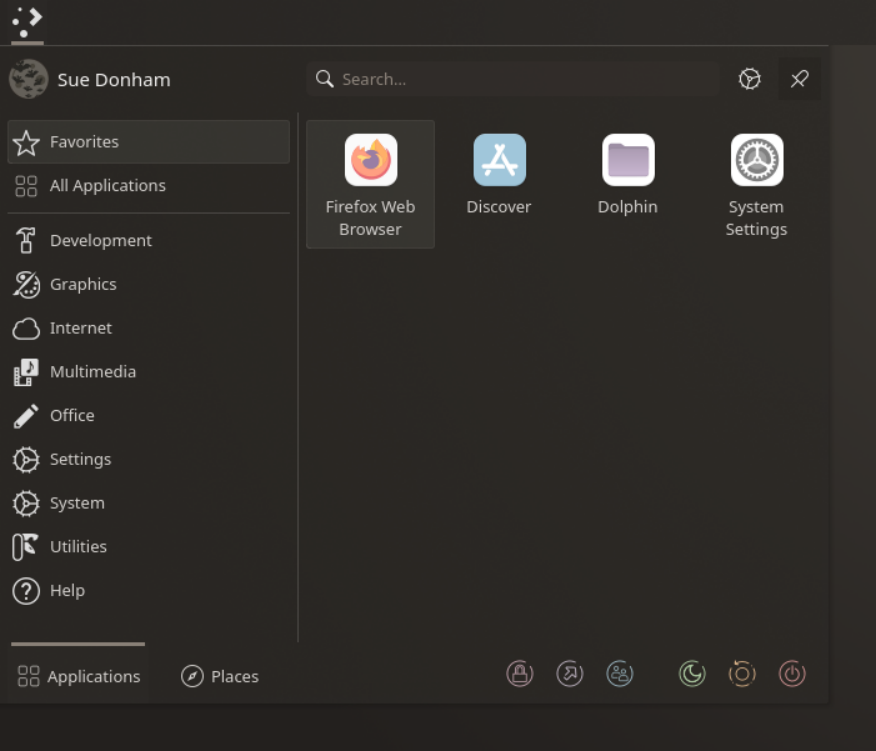876x751 pixels.
Task: Focus the Search field
Action: coord(513,79)
